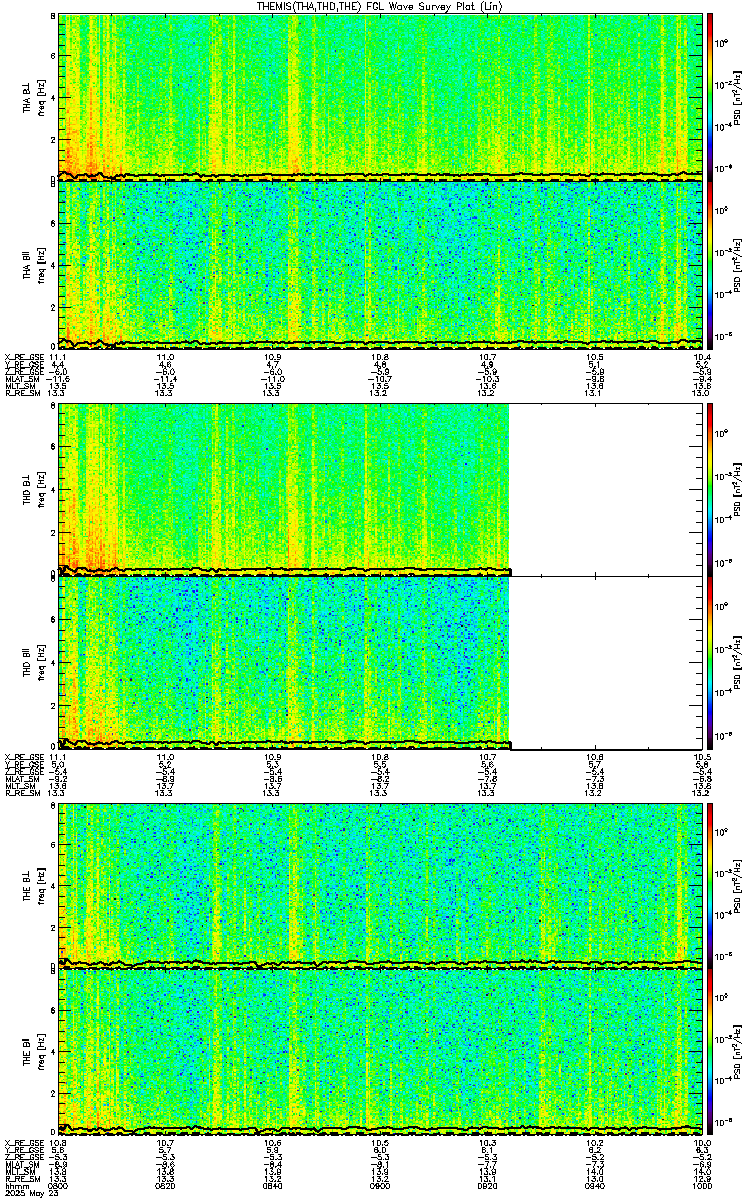Click the 'THA B⊥ freq [Hz]' axis label
The image size is (750, 1200).
click(x=34, y=97)
